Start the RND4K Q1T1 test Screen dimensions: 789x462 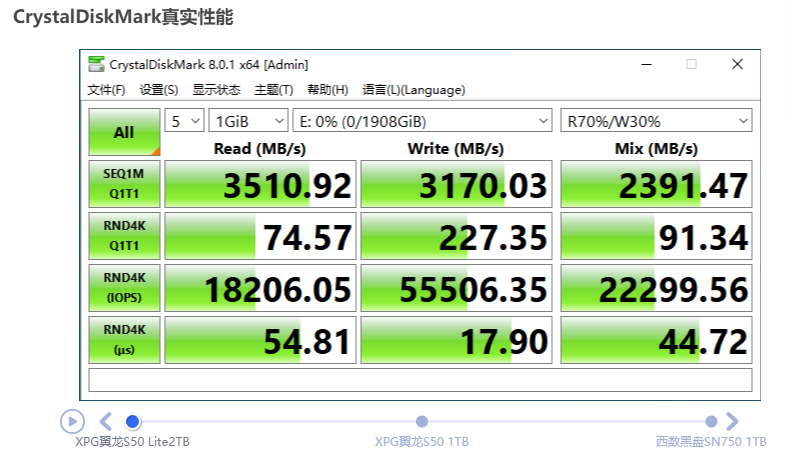pos(124,236)
